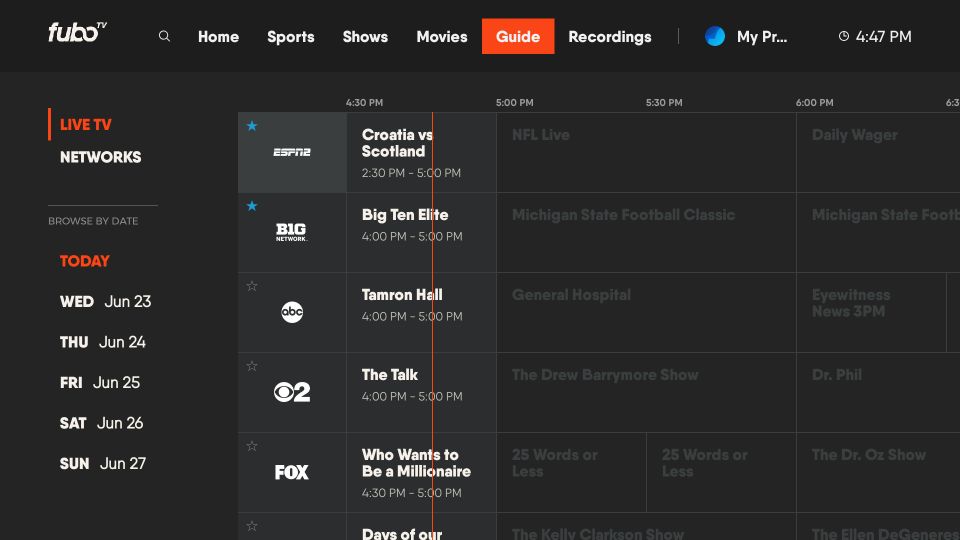Click the CBS 2 channel logo

pos(292,392)
